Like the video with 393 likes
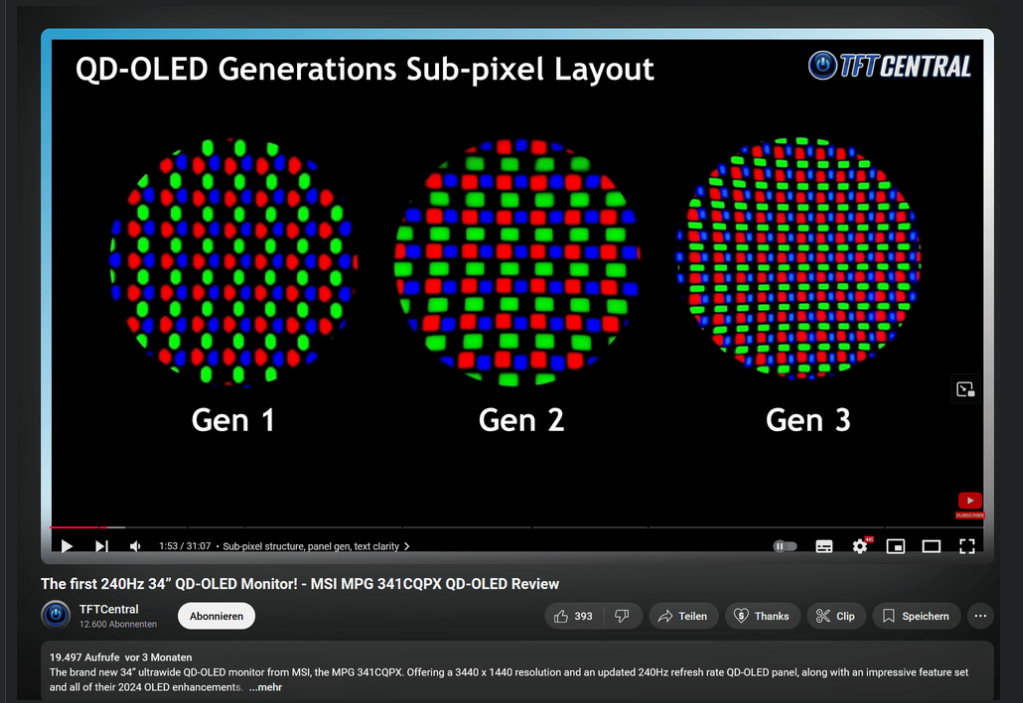Screen dimensions: 1023x703 click(x=573, y=616)
